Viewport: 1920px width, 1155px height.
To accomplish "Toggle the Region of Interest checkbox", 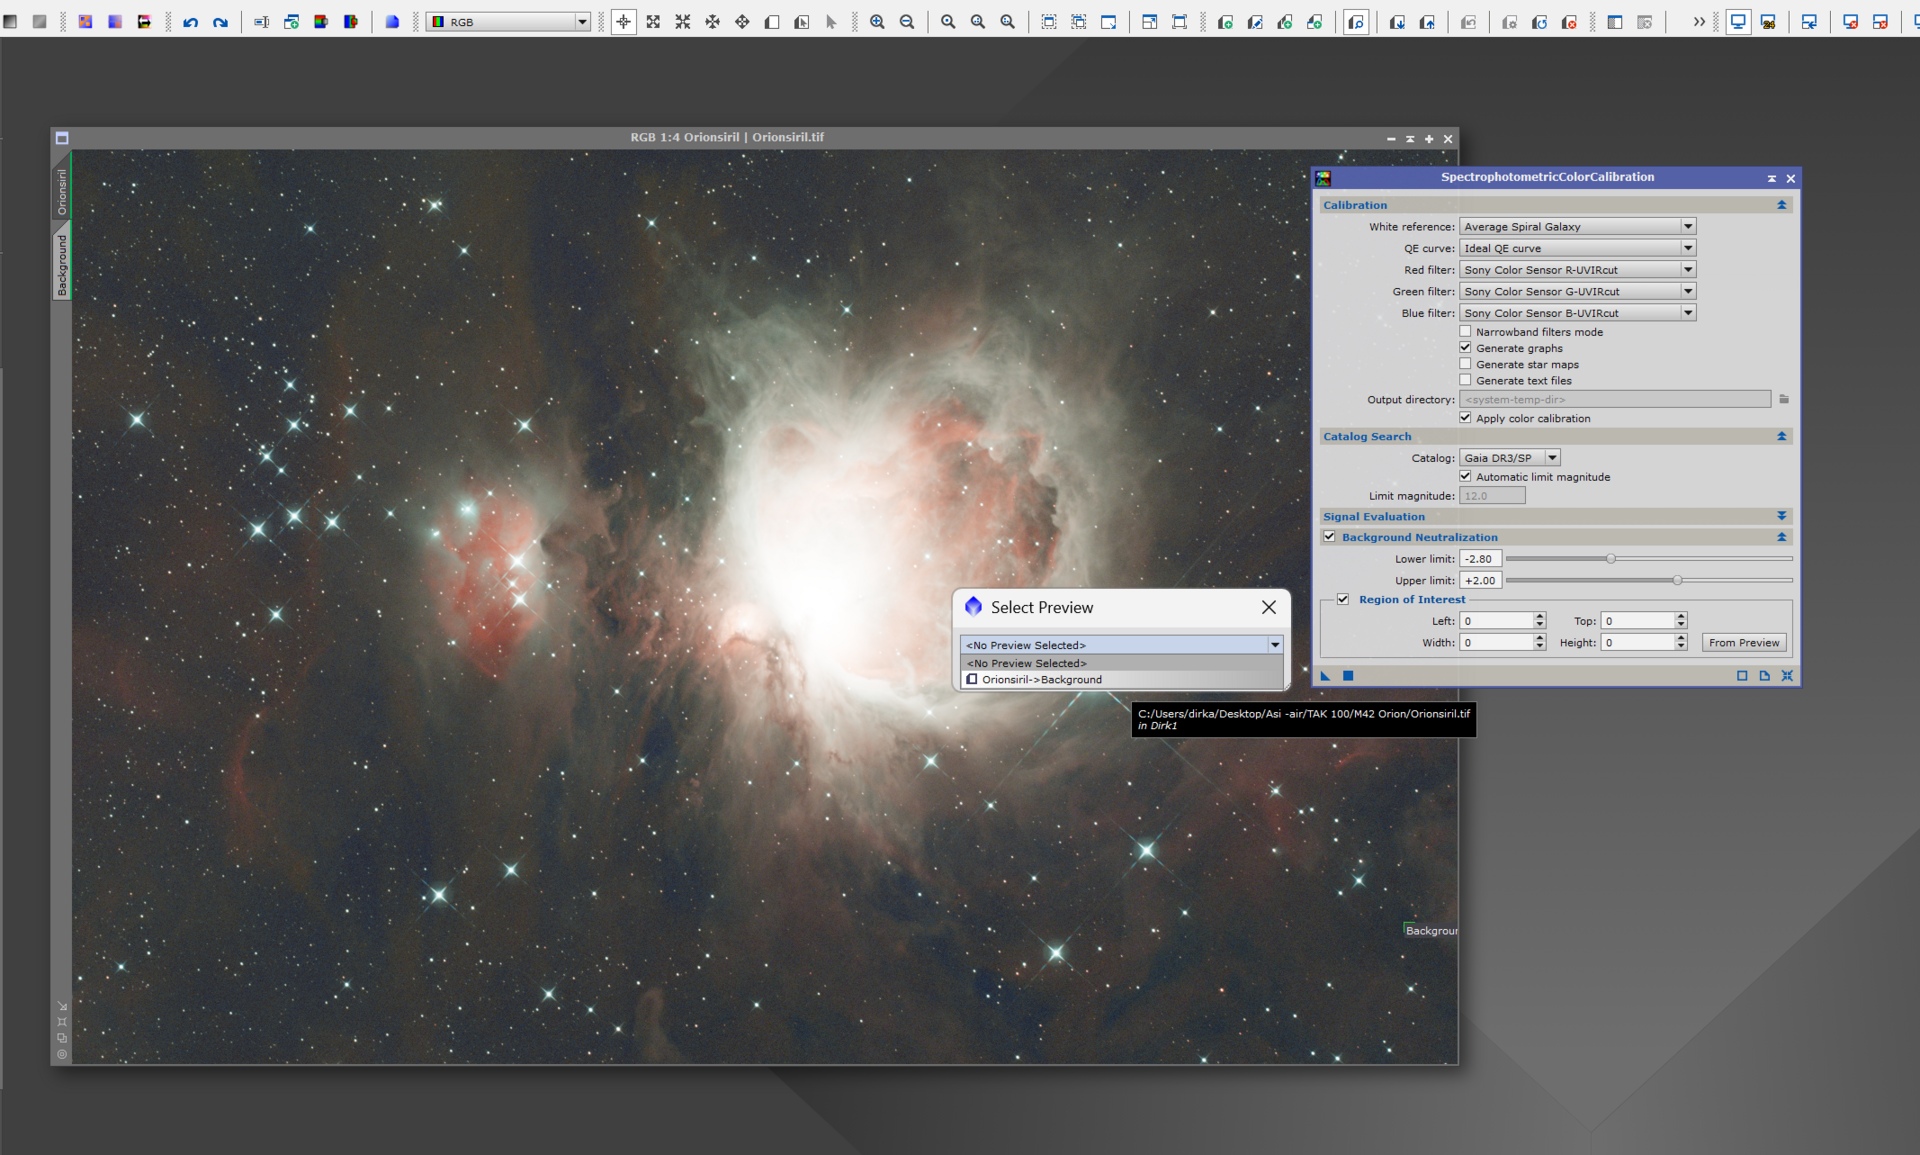I will pyautogui.click(x=1344, y=599).
